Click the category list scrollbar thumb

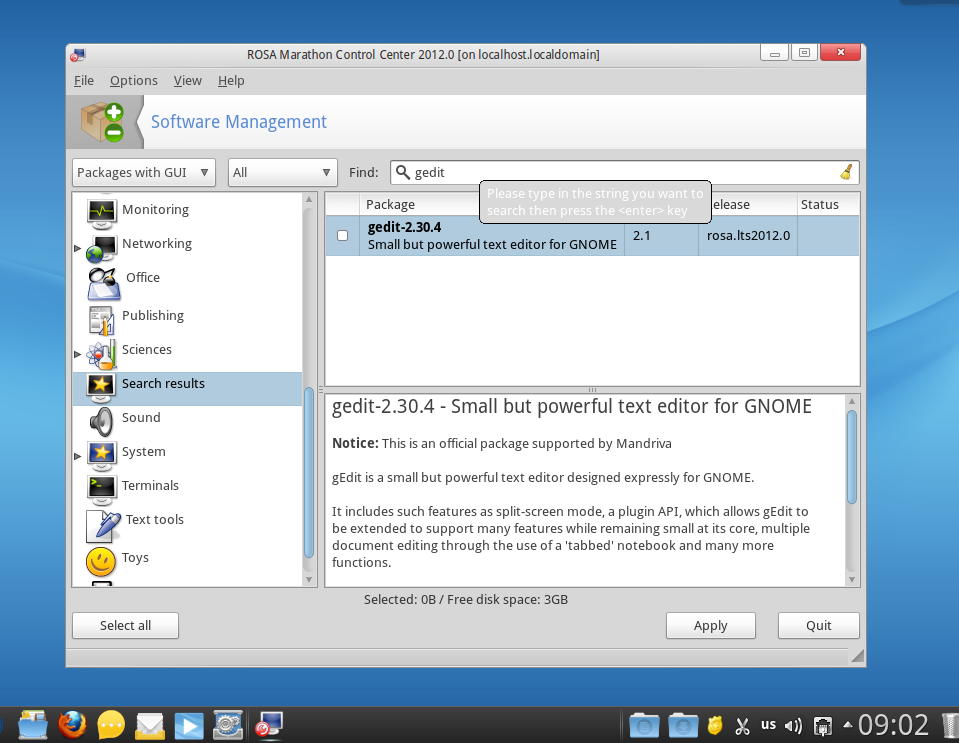(x=309, y=472)
